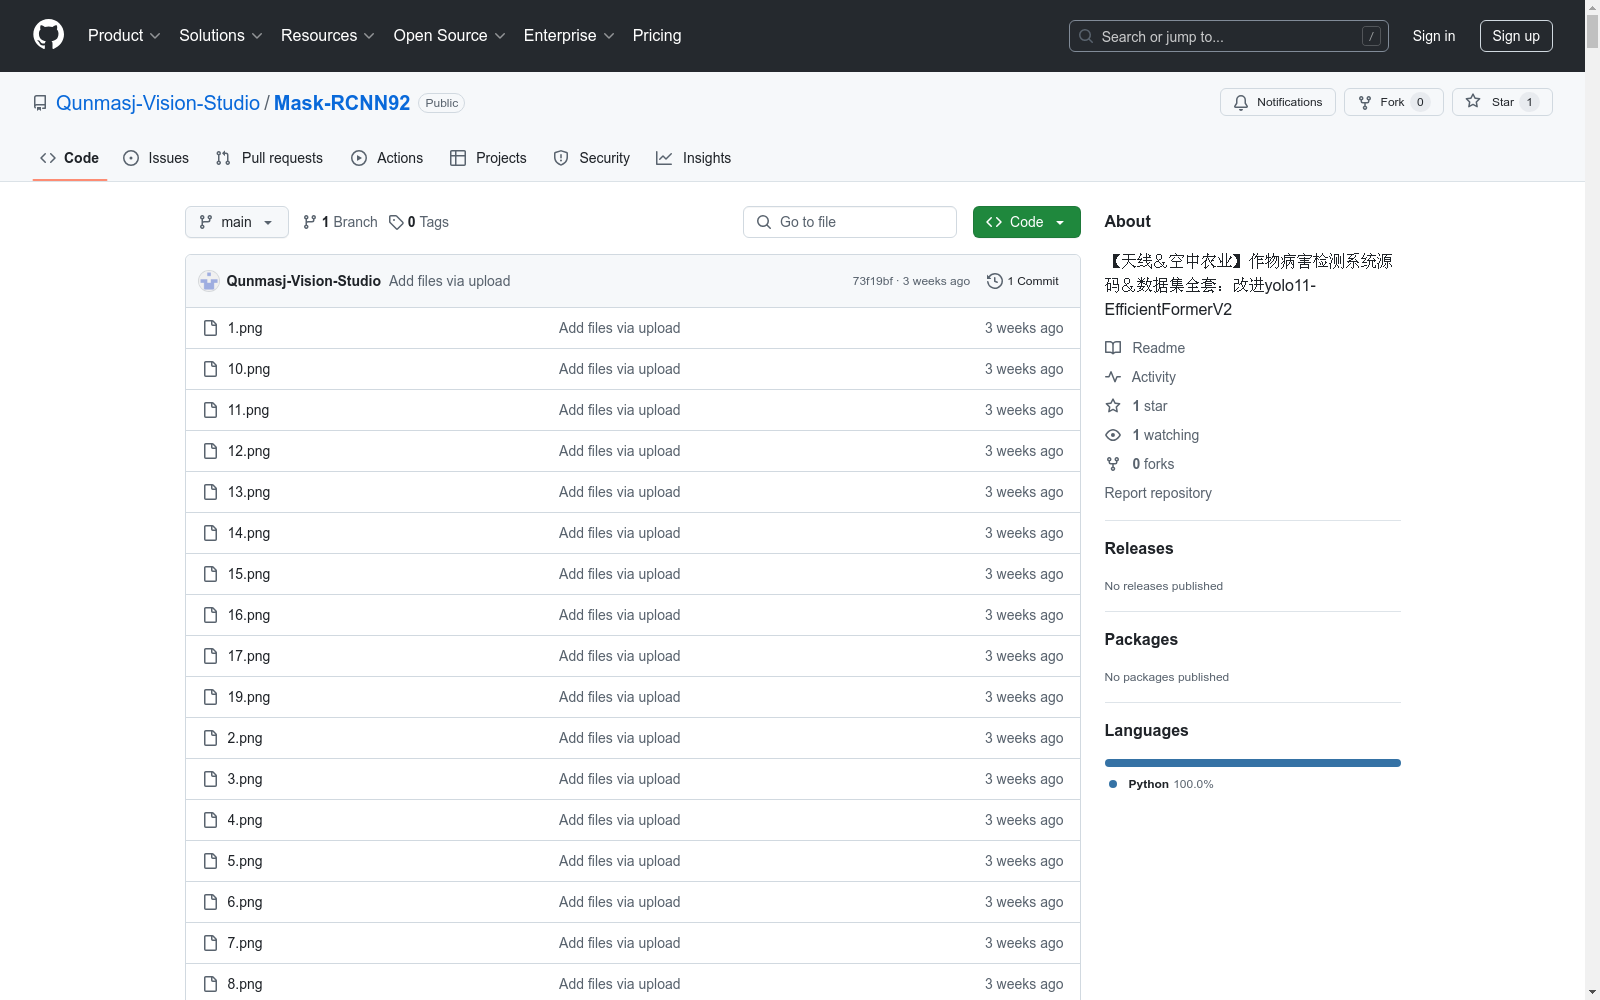Click the Notifications bell button
1600x1000 pixels.
click(x=1277, y=102)
